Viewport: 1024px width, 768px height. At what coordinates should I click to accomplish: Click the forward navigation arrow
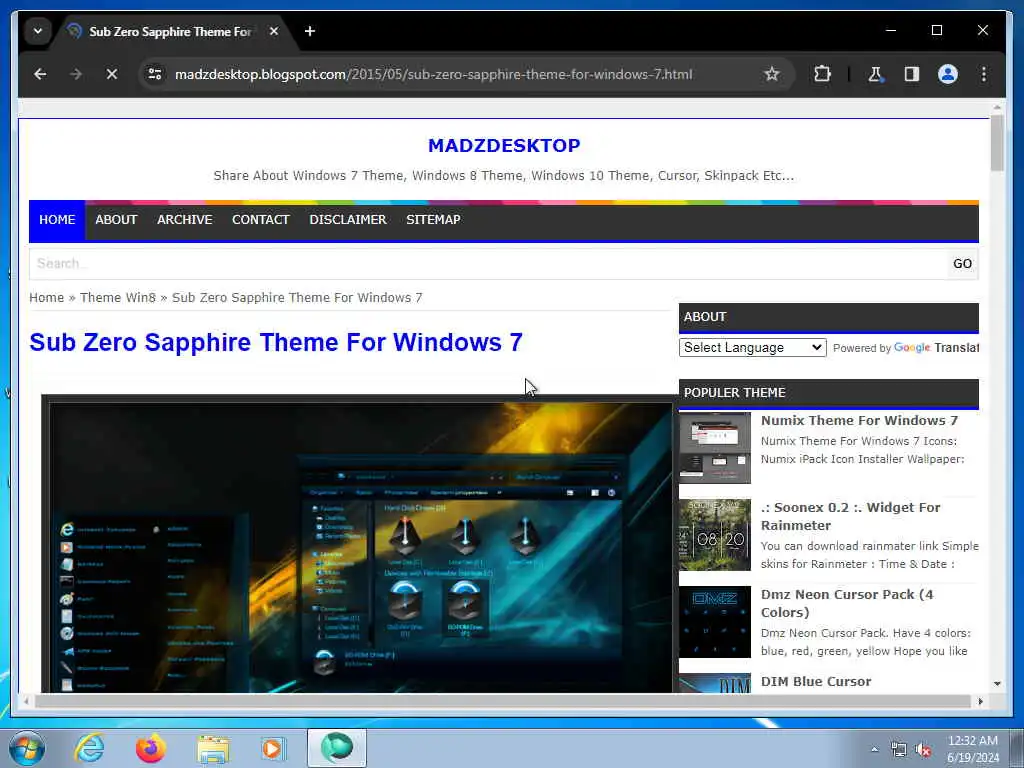tap(76, 74)
